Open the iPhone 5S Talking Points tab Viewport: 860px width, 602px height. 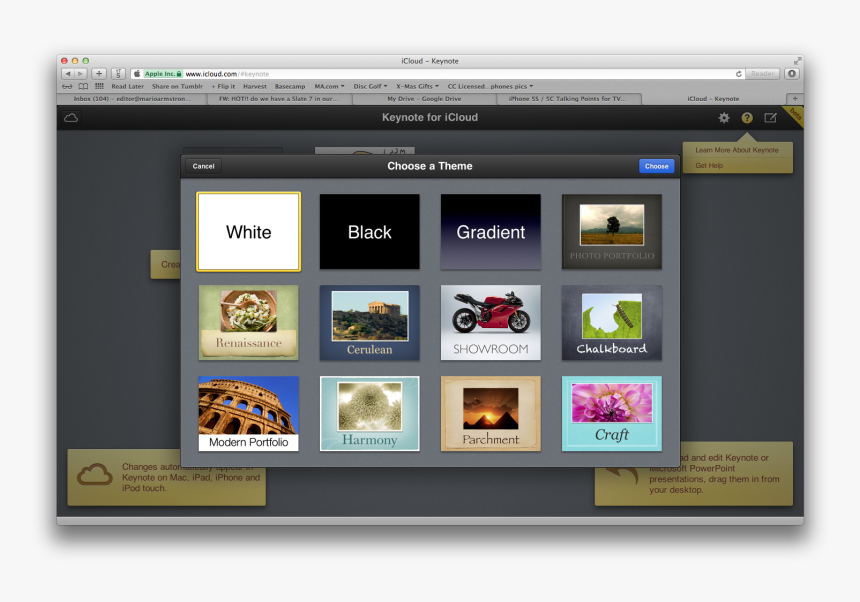[x=570, y=98]
